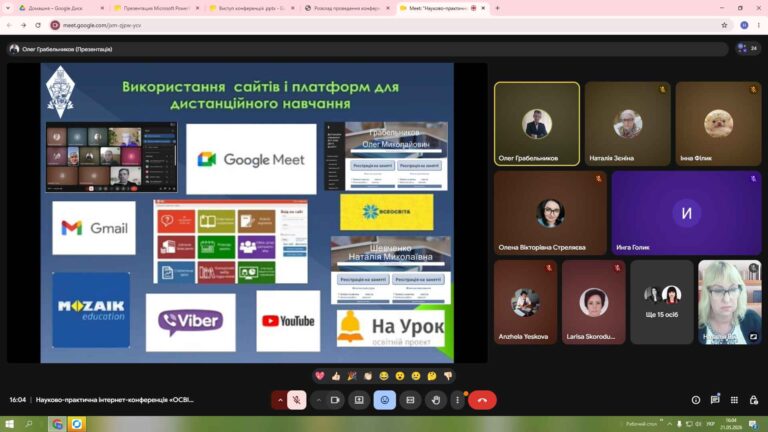Viewport: 768px width, 432px height.
Task: Send thumbs down reaction
Action: (x=448, y=376)
